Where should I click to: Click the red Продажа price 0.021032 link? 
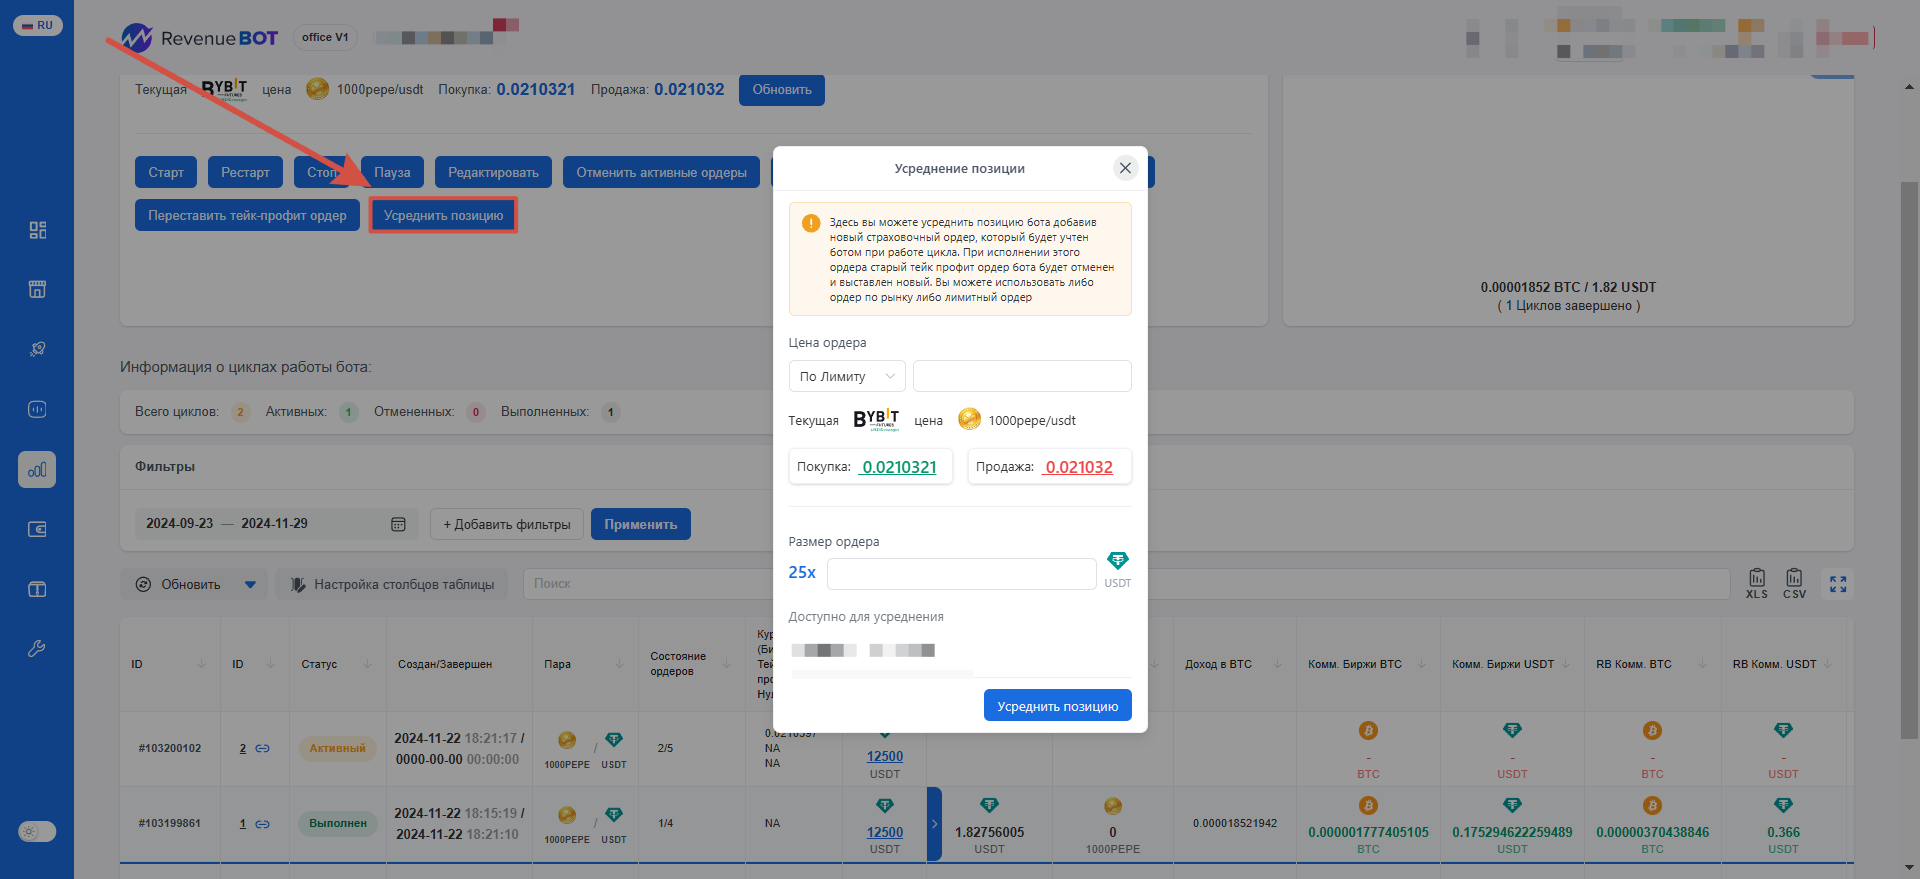pos(1078,467)
